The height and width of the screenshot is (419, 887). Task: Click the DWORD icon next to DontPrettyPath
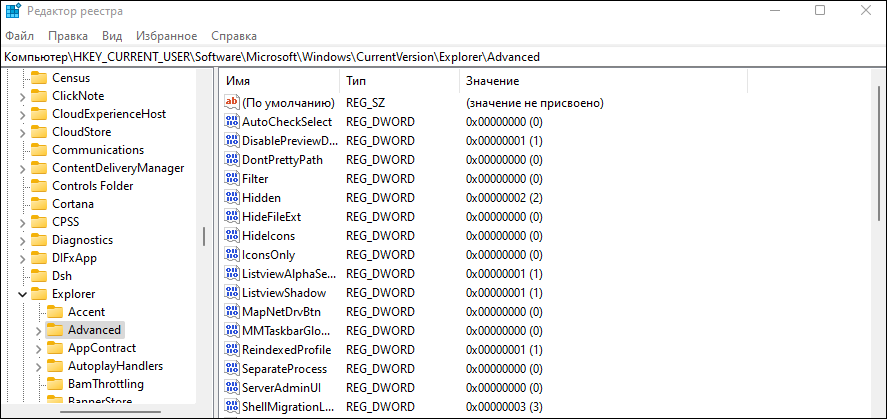(x=232, y=159)
